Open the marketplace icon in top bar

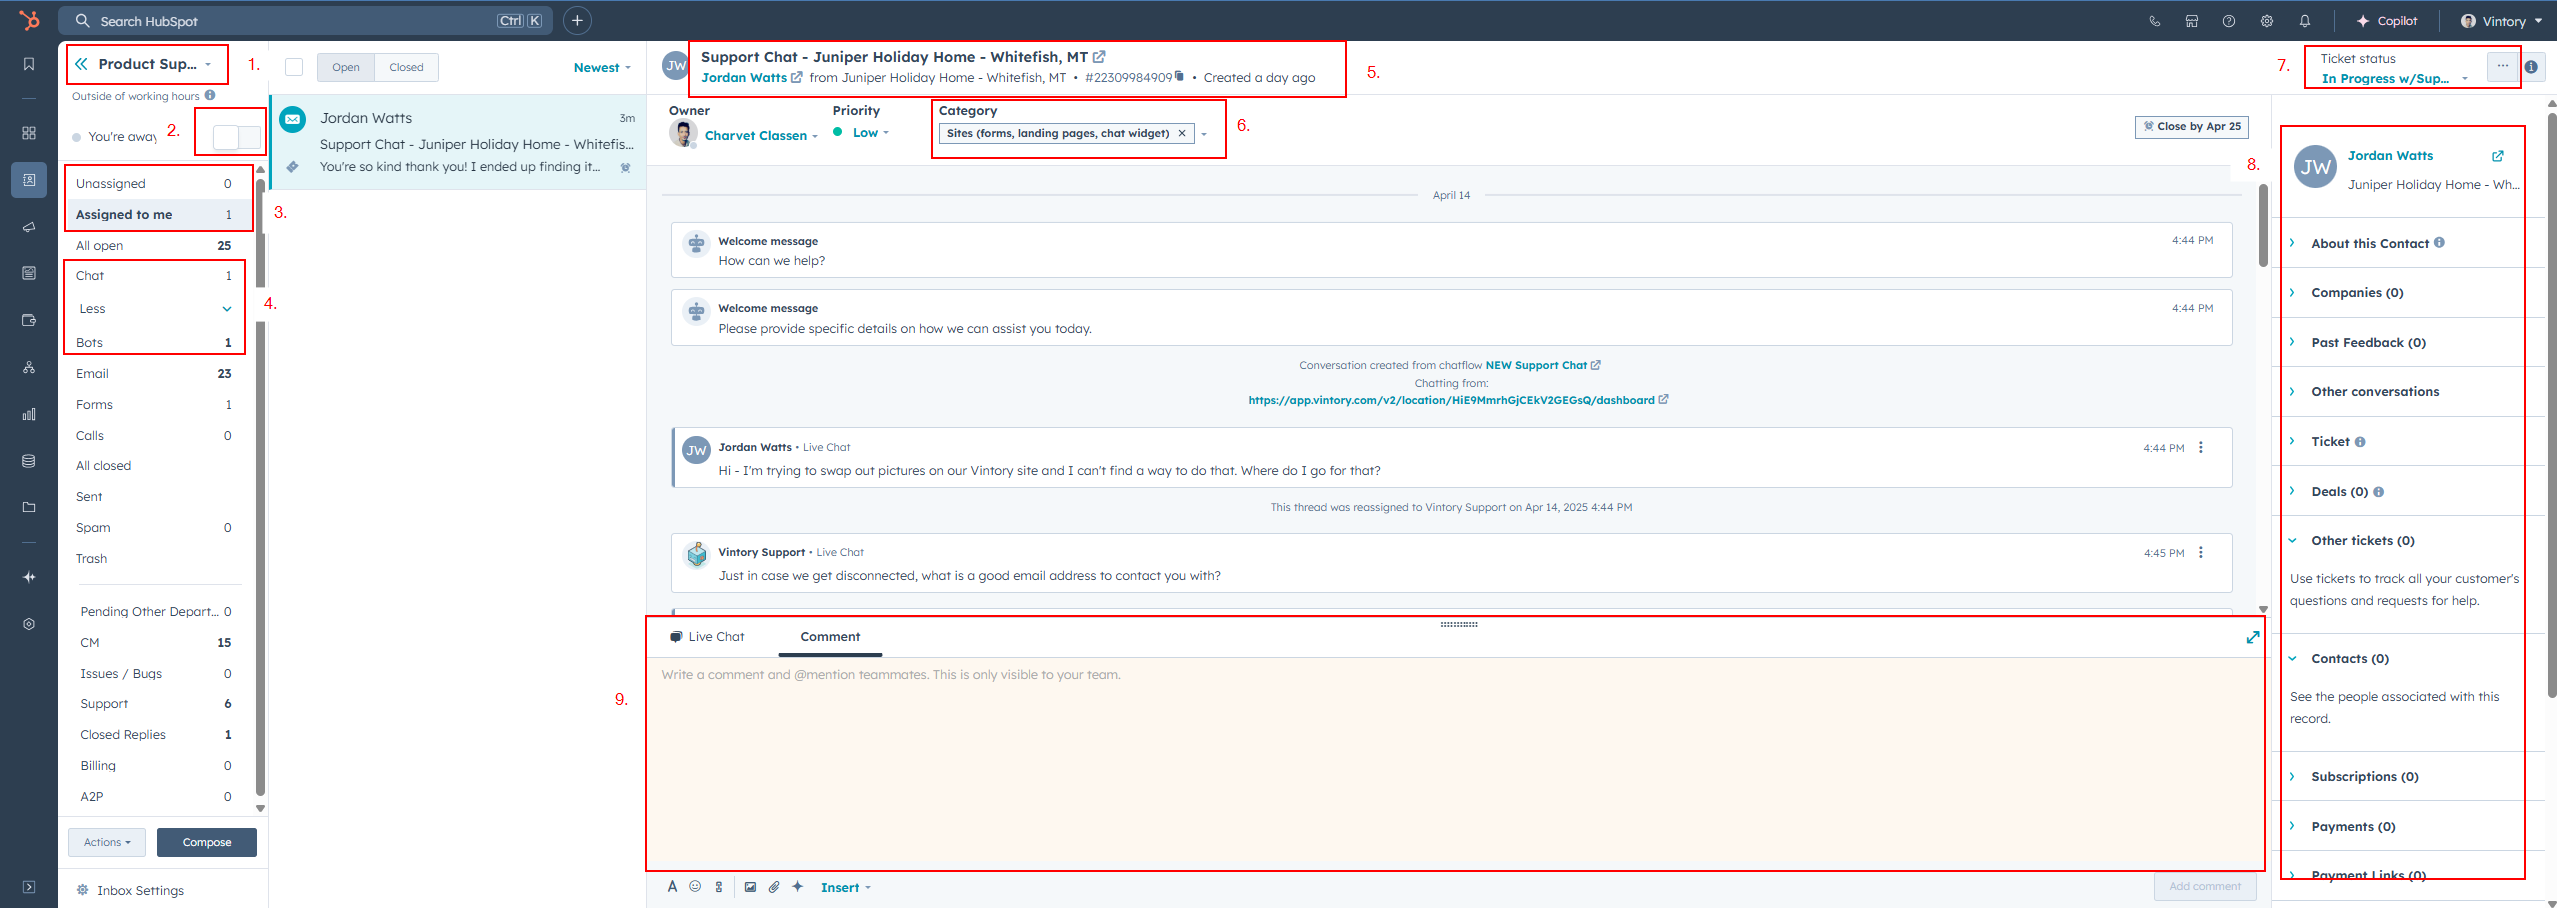click(x=2191, y=21)
